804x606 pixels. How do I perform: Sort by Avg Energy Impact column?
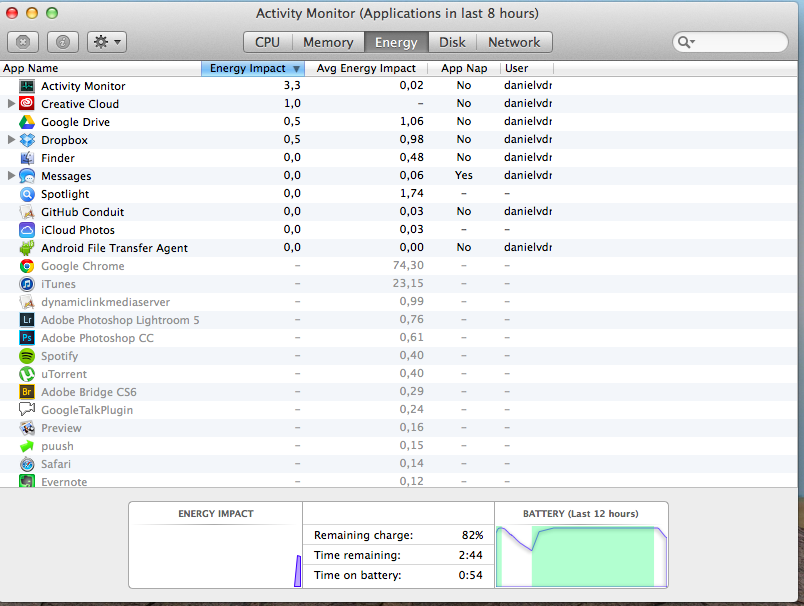point(366,68)
